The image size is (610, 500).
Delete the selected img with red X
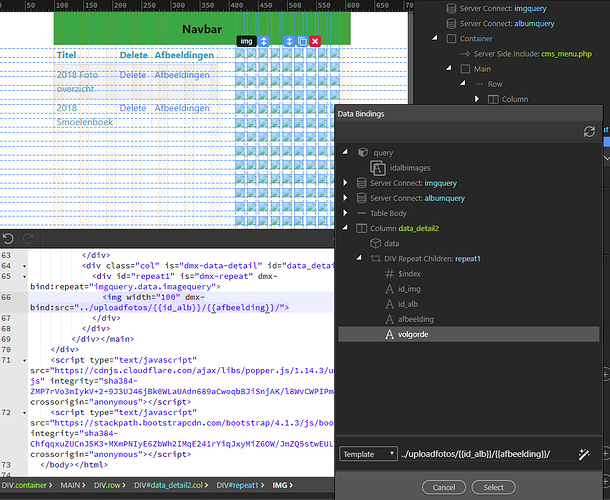coord(315,41)
